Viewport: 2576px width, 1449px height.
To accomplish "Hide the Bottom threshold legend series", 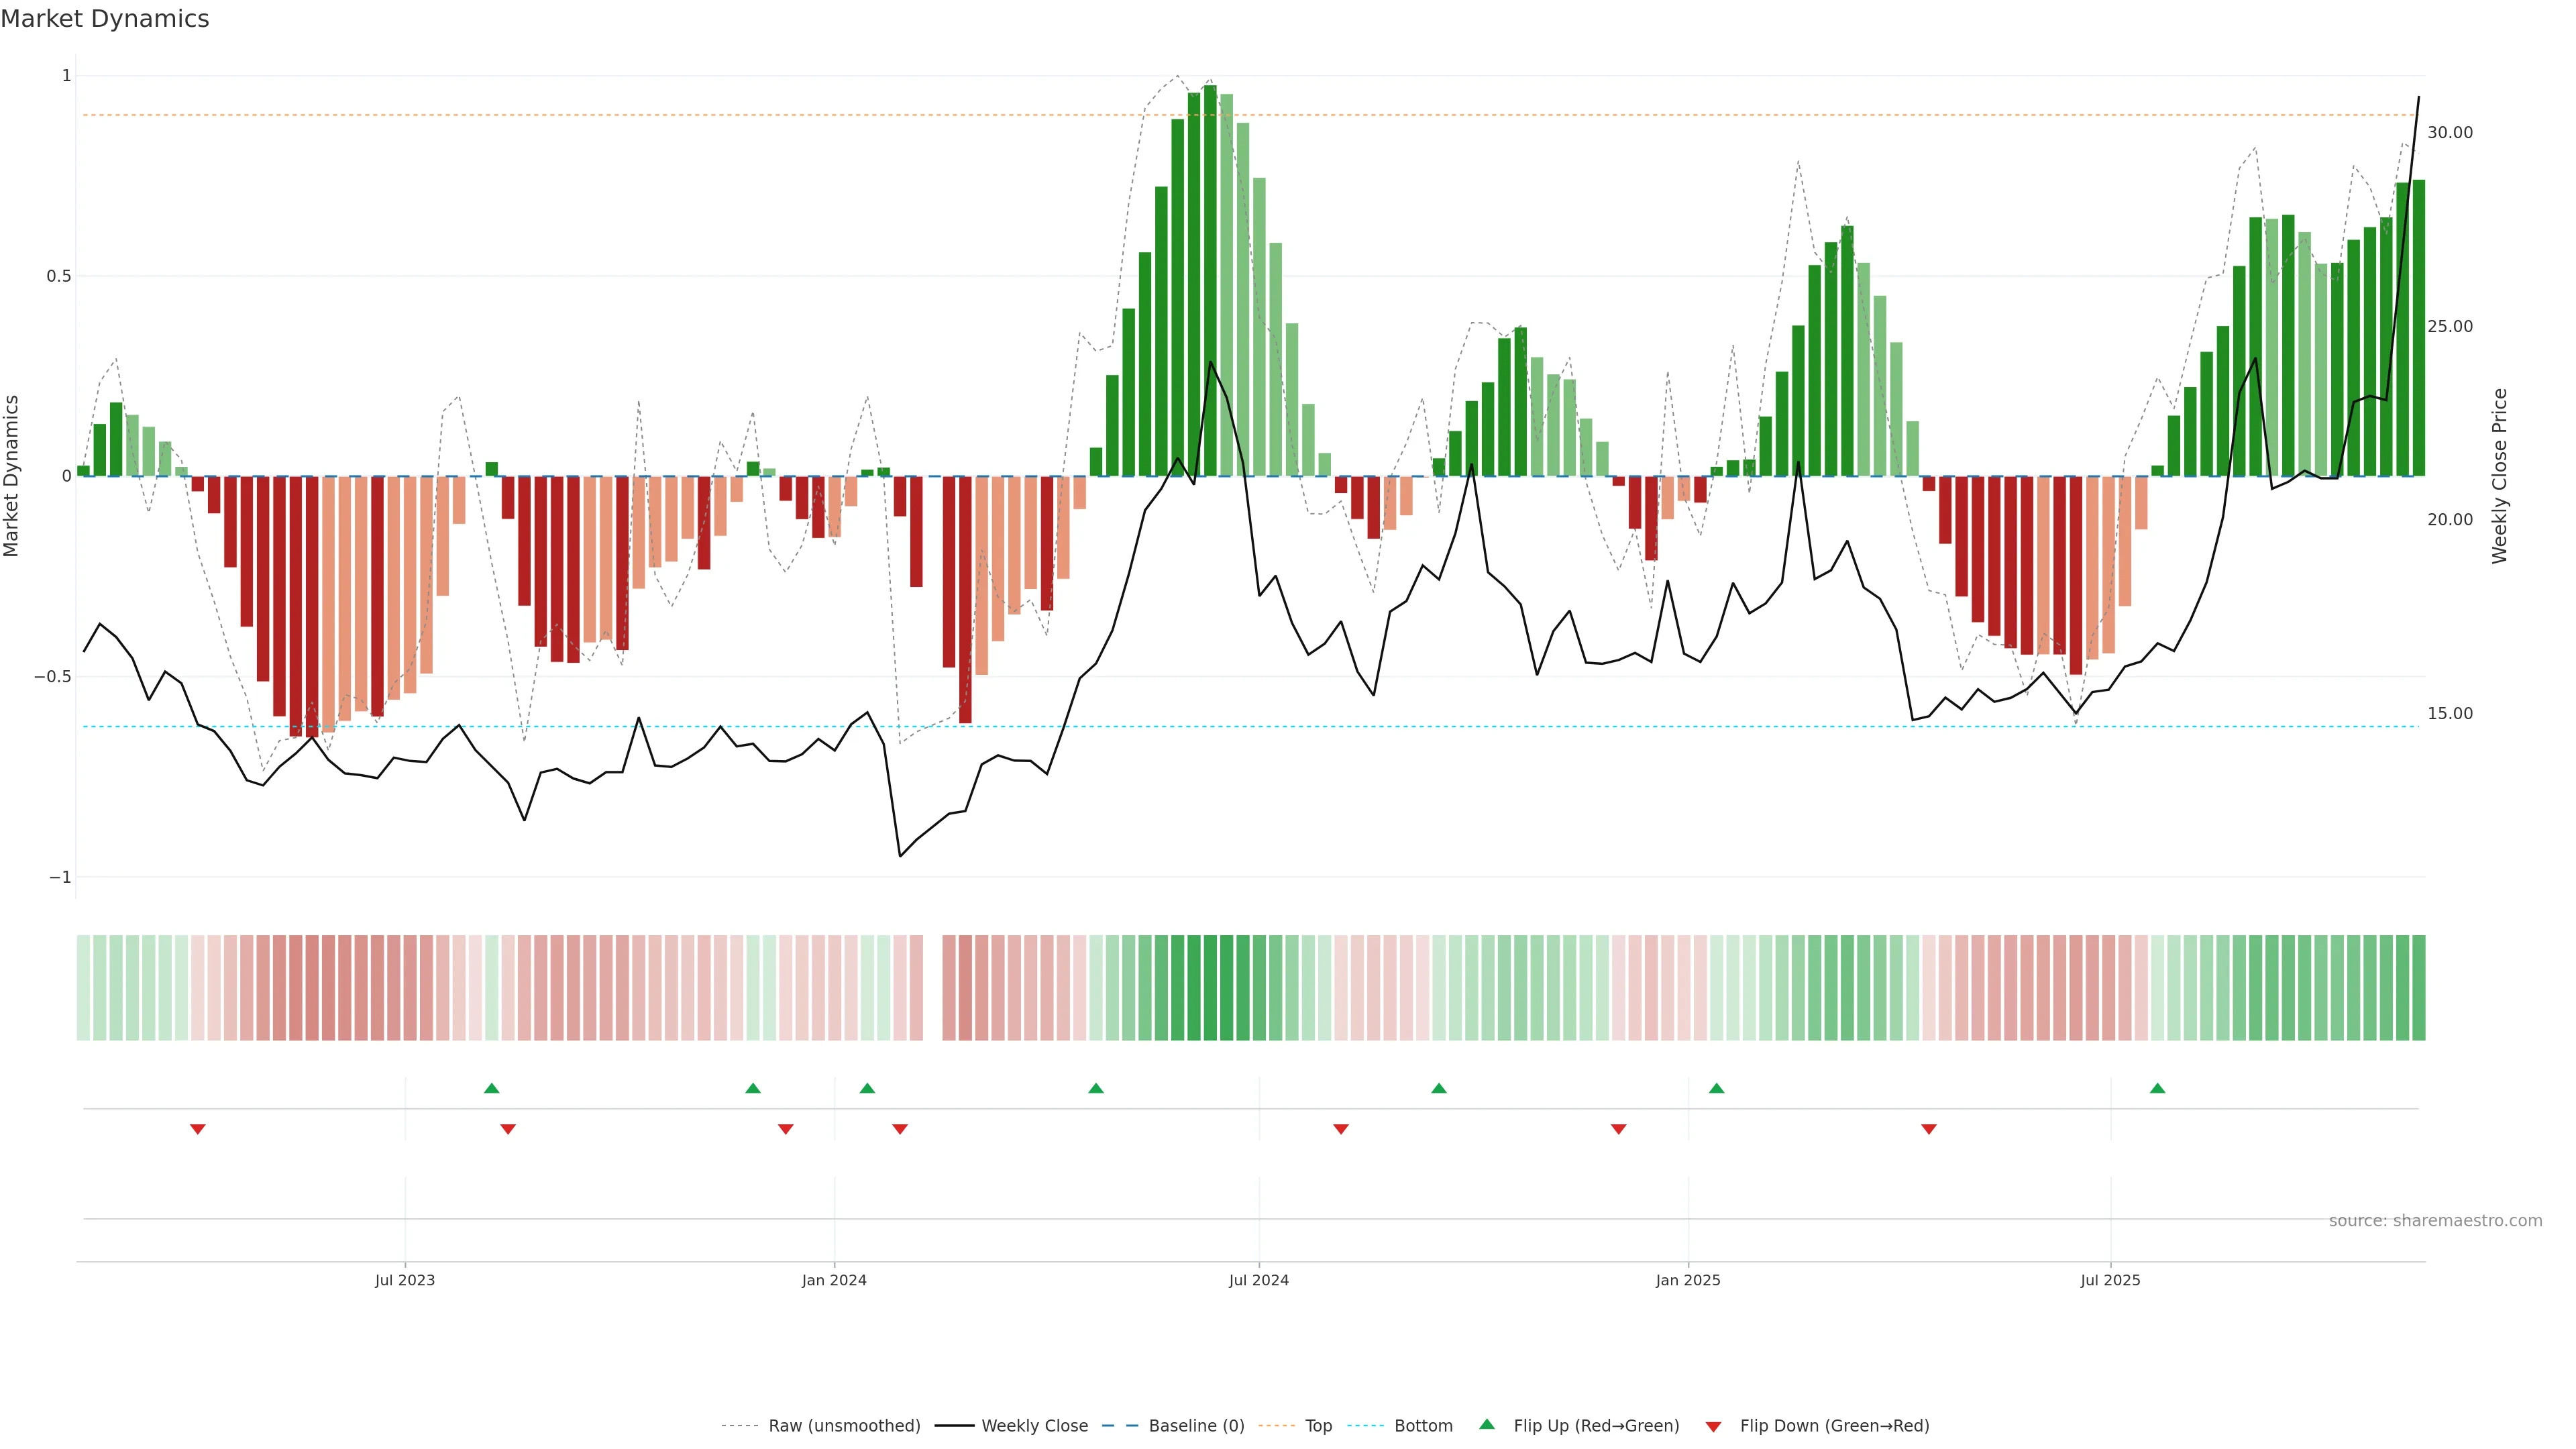I will (1423, 1426).
